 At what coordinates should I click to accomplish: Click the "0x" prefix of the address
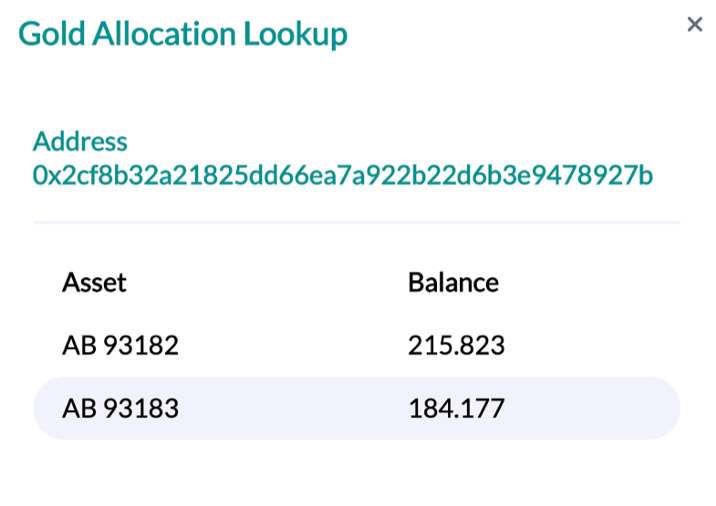44,176
